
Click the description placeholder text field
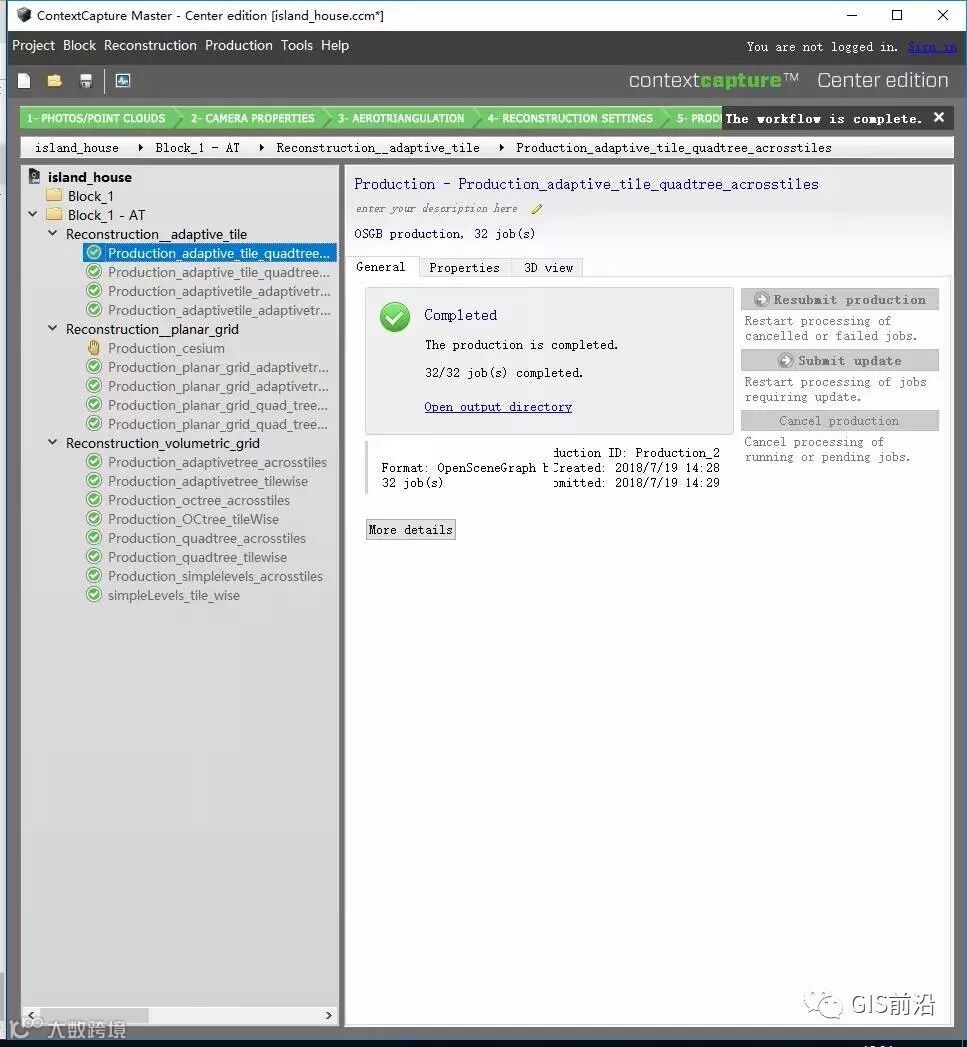click(437, 208)
